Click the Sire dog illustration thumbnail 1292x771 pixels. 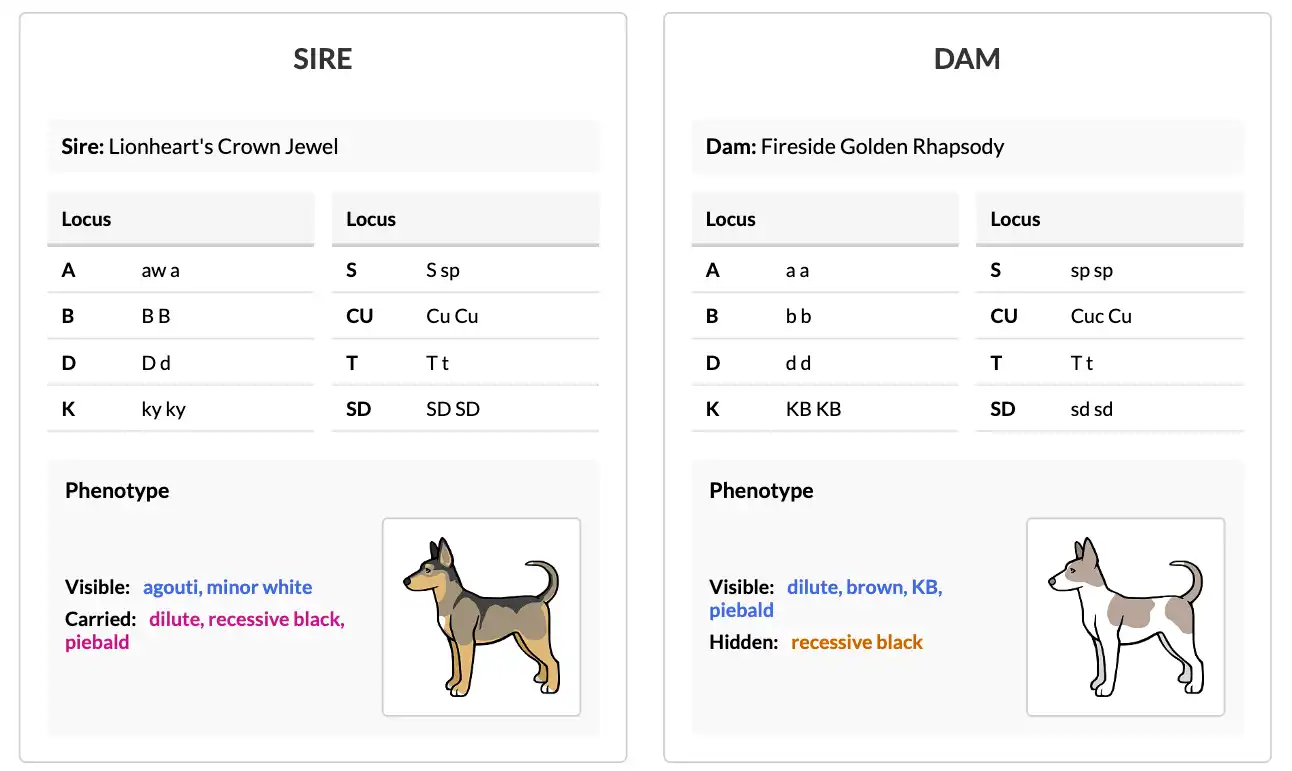point(480,616)
